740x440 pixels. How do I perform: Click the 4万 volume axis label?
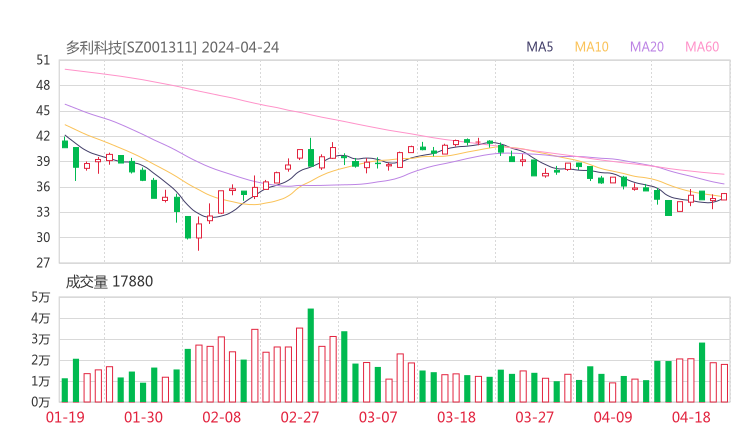pos(41,318)
